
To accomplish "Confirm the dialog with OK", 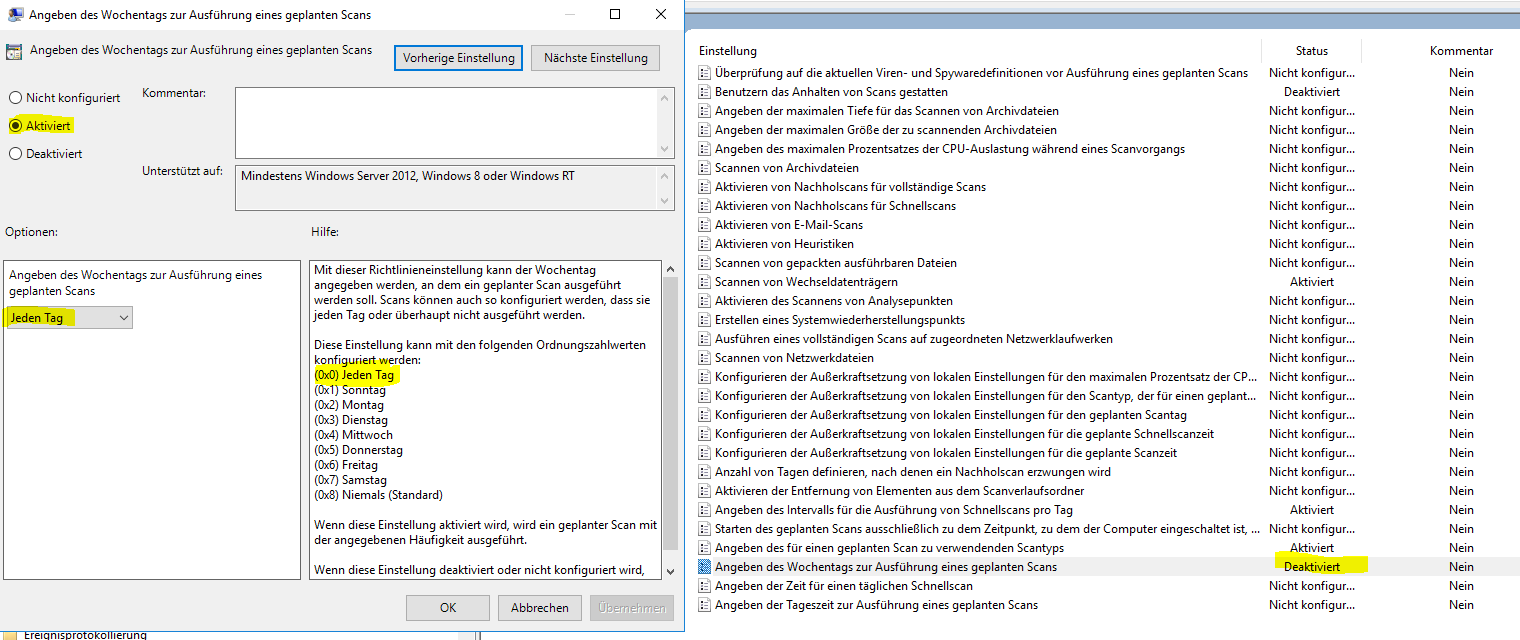I will click(448, 607).
